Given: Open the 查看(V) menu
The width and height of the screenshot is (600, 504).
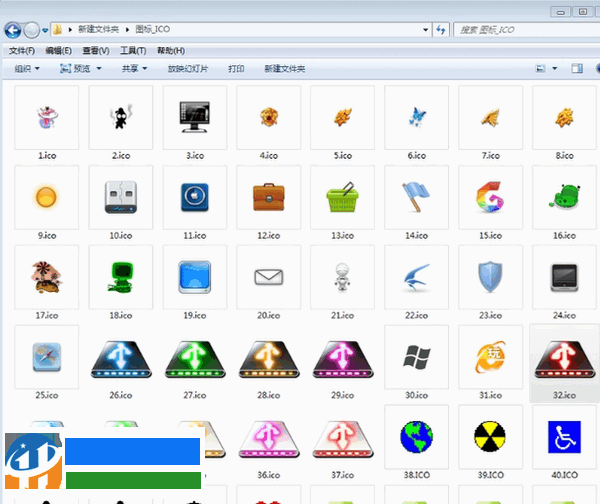Looking at the screenshot, I should pyautogui.click(x=96, y=51).
